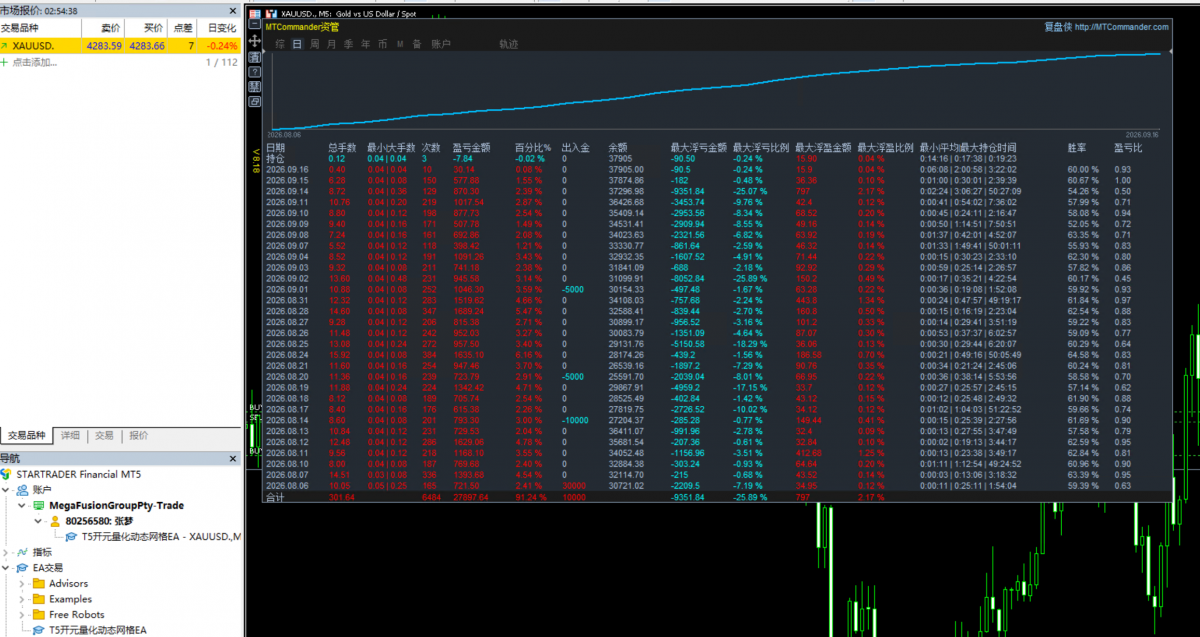1200x637 pixels.
Task: Select the M tab in MTCommander
Action: click(x=400, y=44)
